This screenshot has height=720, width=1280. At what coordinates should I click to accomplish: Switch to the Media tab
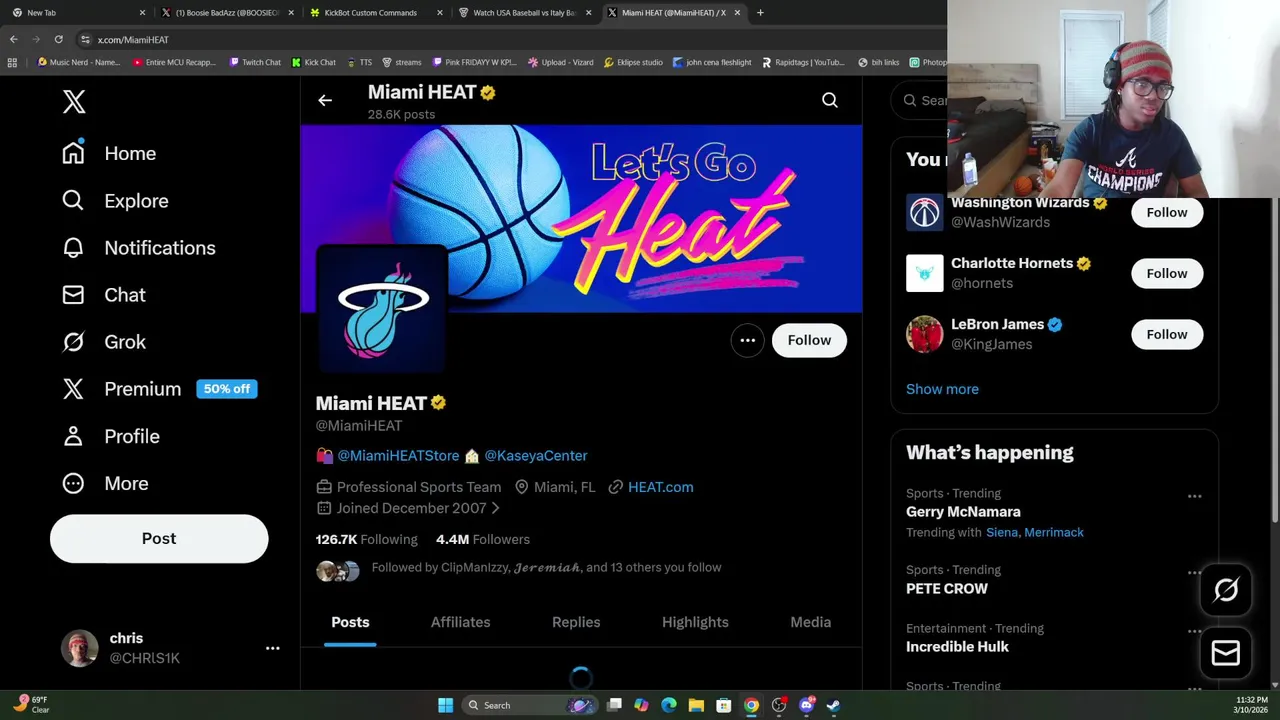pyautogui.click(x=810, y=622)
